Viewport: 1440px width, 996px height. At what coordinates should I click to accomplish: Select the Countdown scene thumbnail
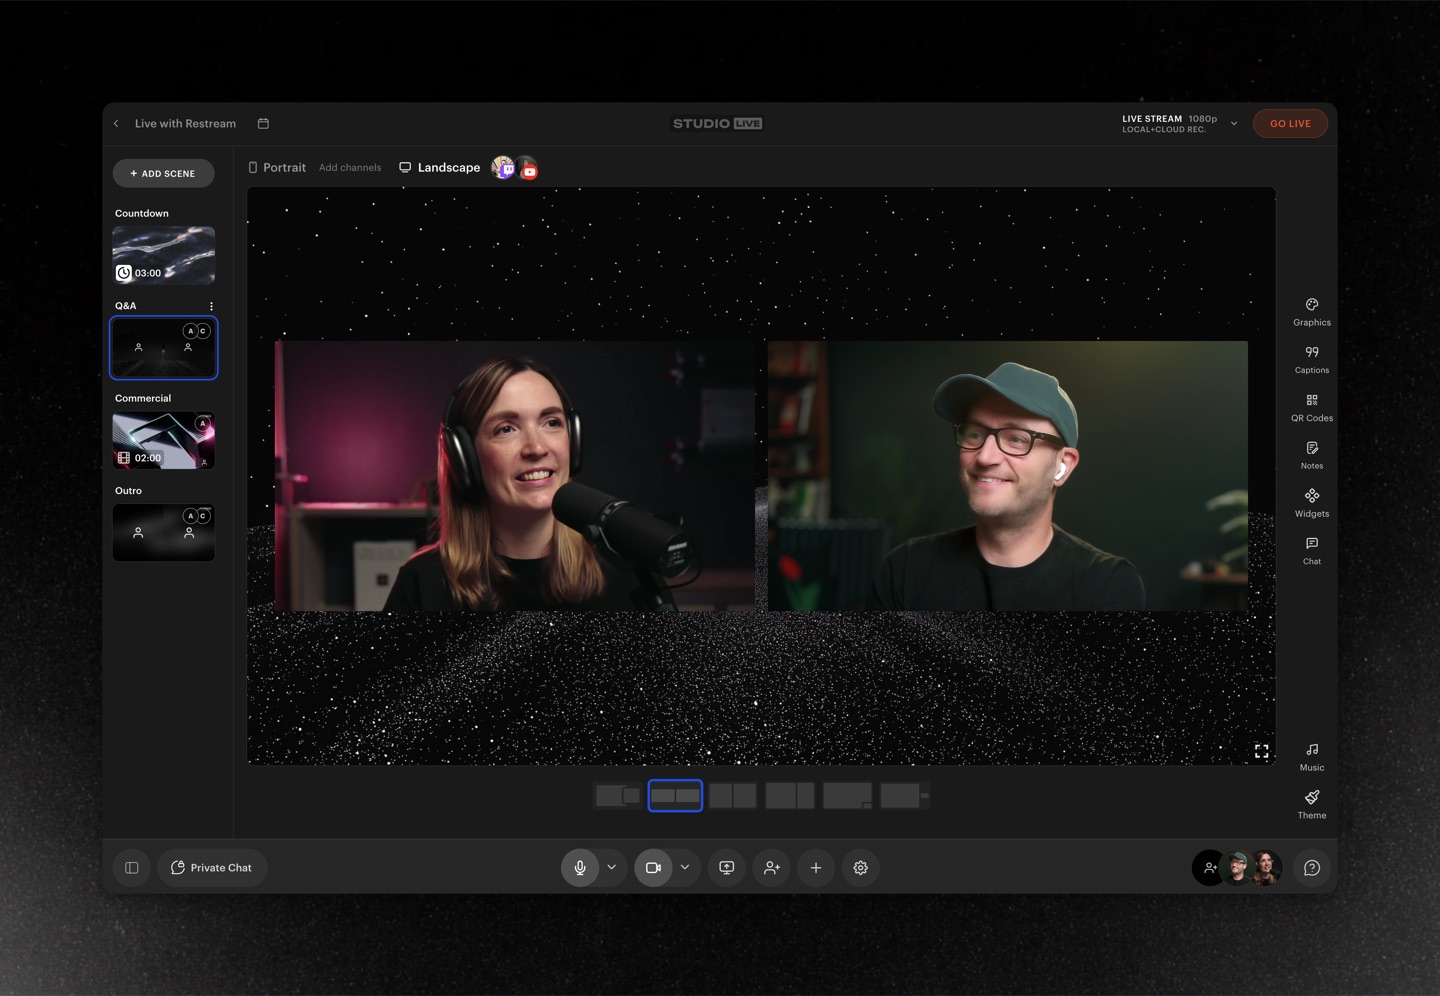164,255
